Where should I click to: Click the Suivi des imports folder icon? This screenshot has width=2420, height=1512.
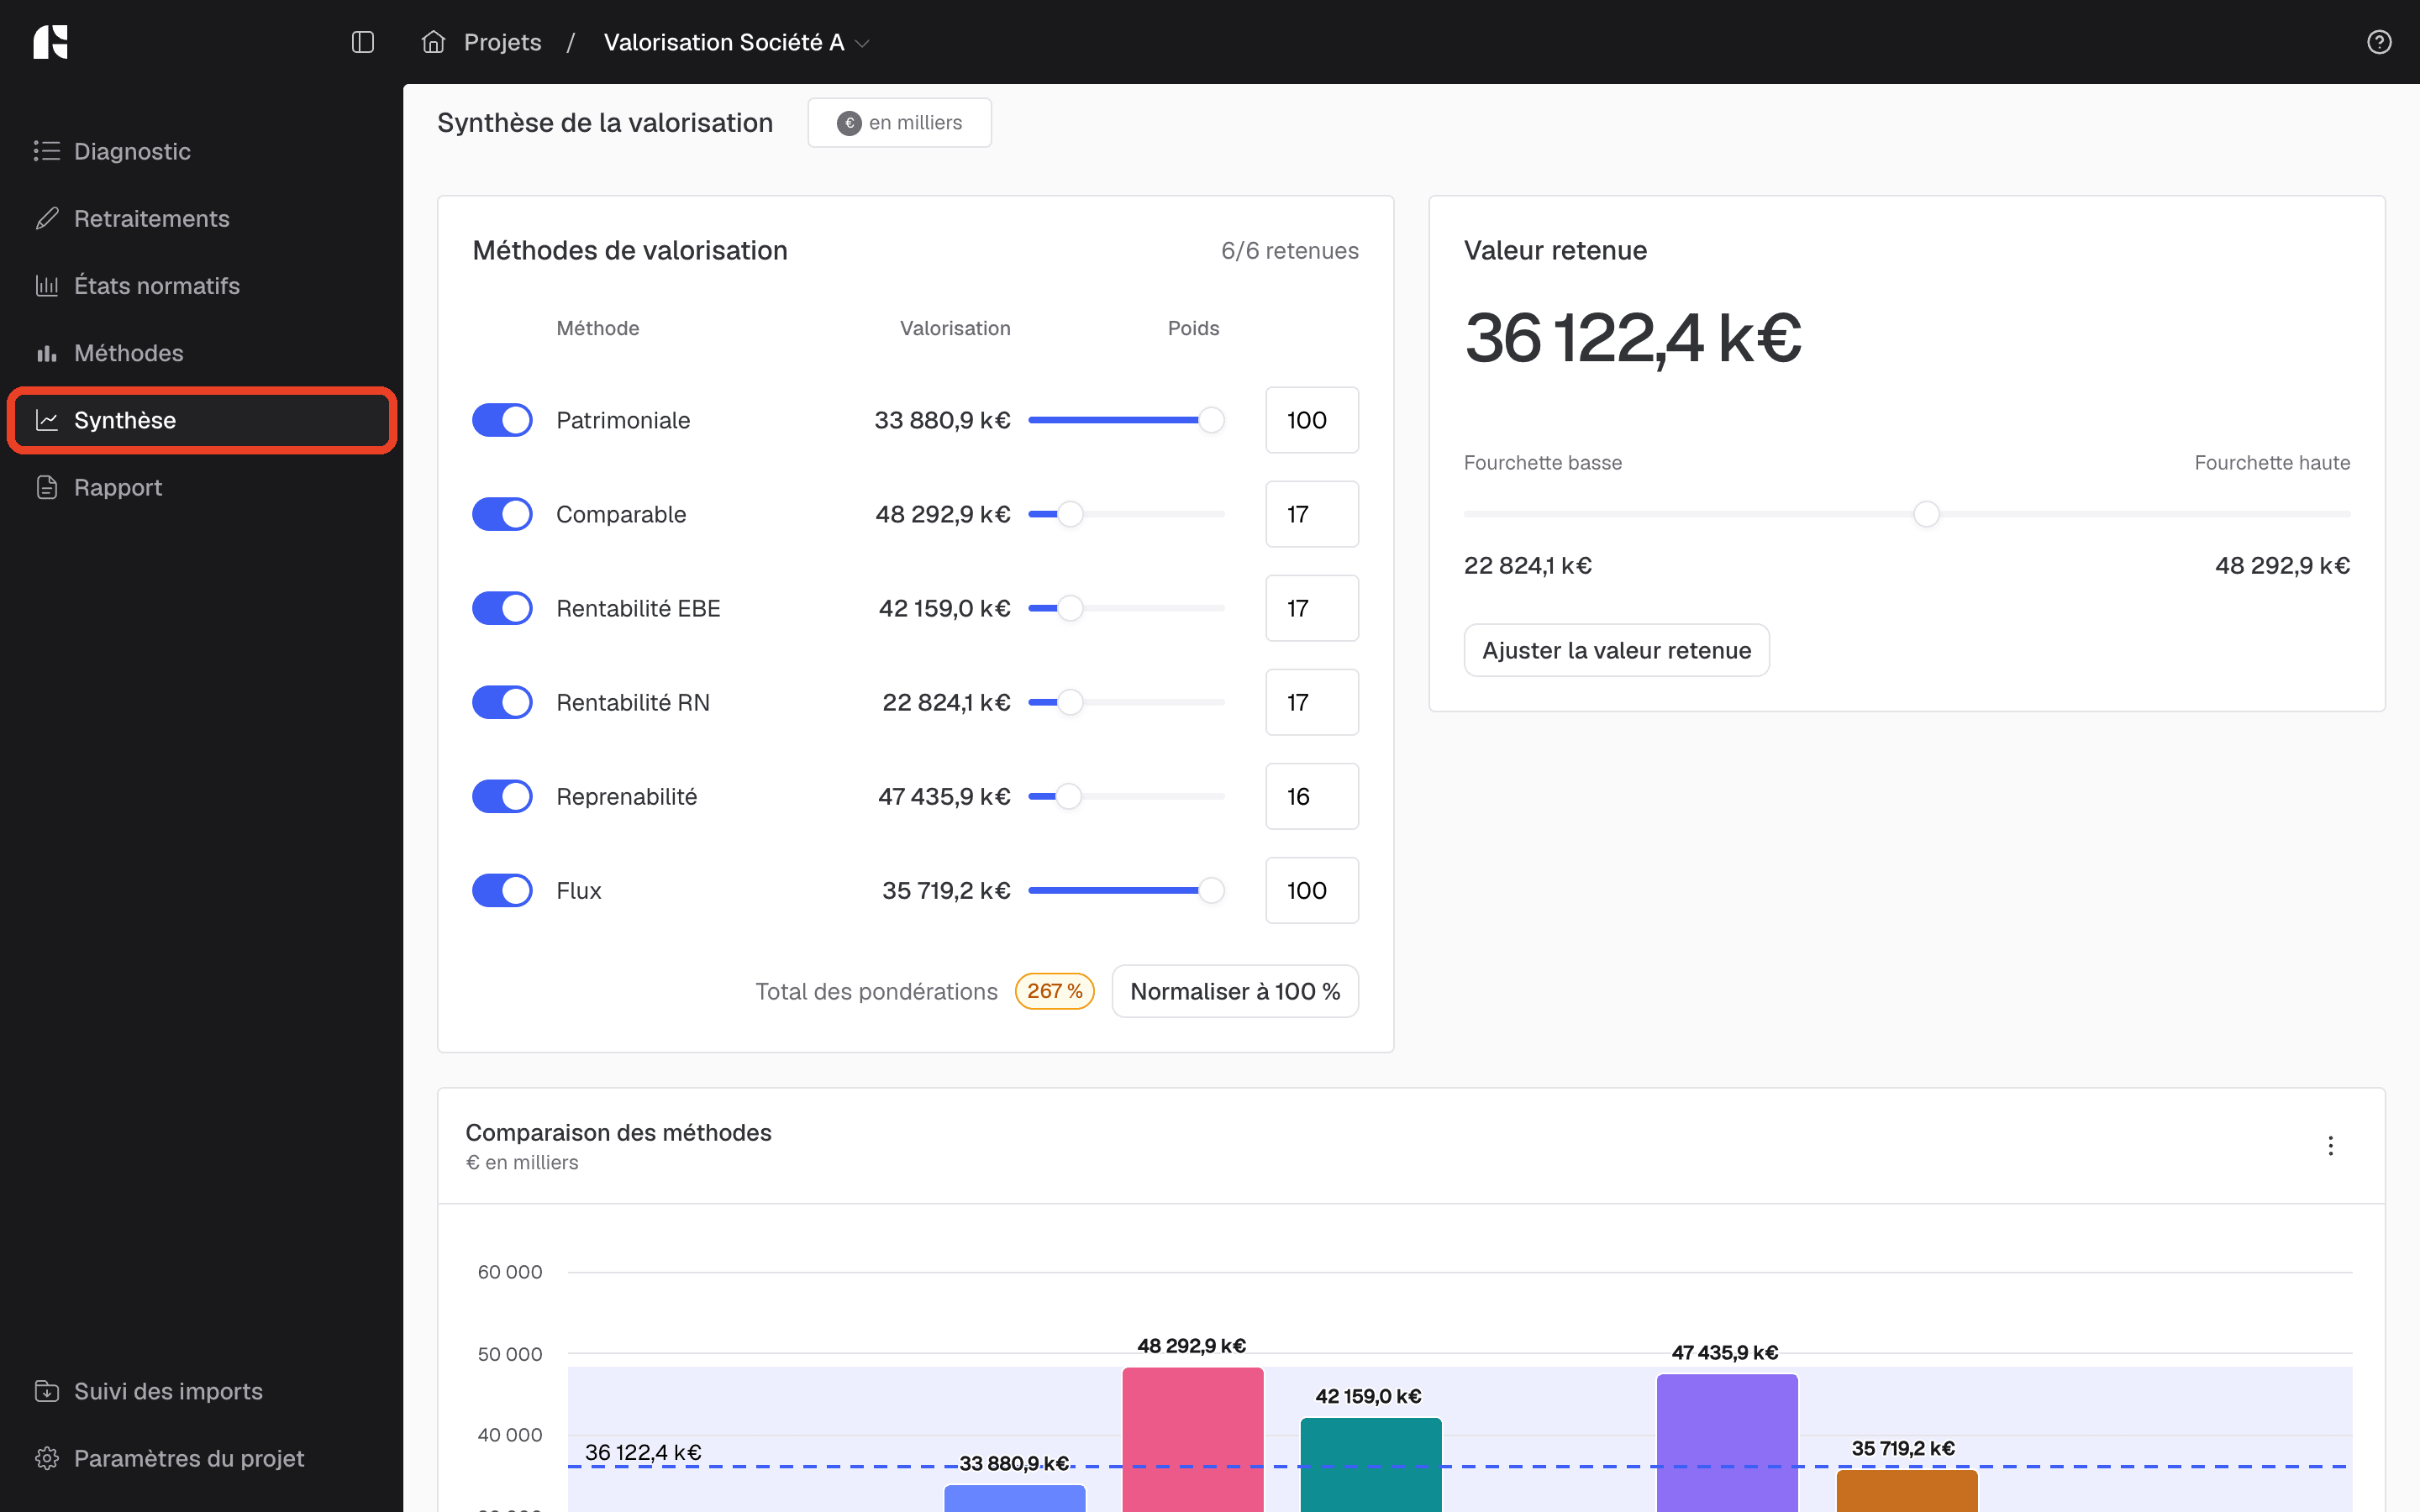coord(47,1391)
